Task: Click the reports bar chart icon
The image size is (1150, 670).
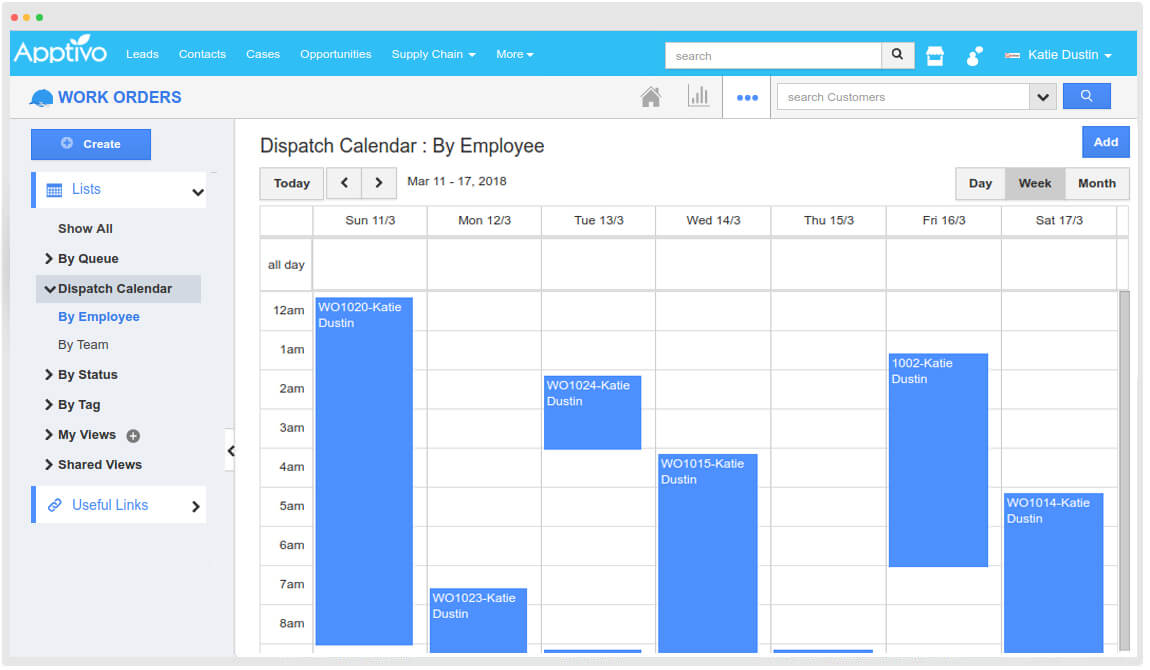Action: click(x=699, y=95)
